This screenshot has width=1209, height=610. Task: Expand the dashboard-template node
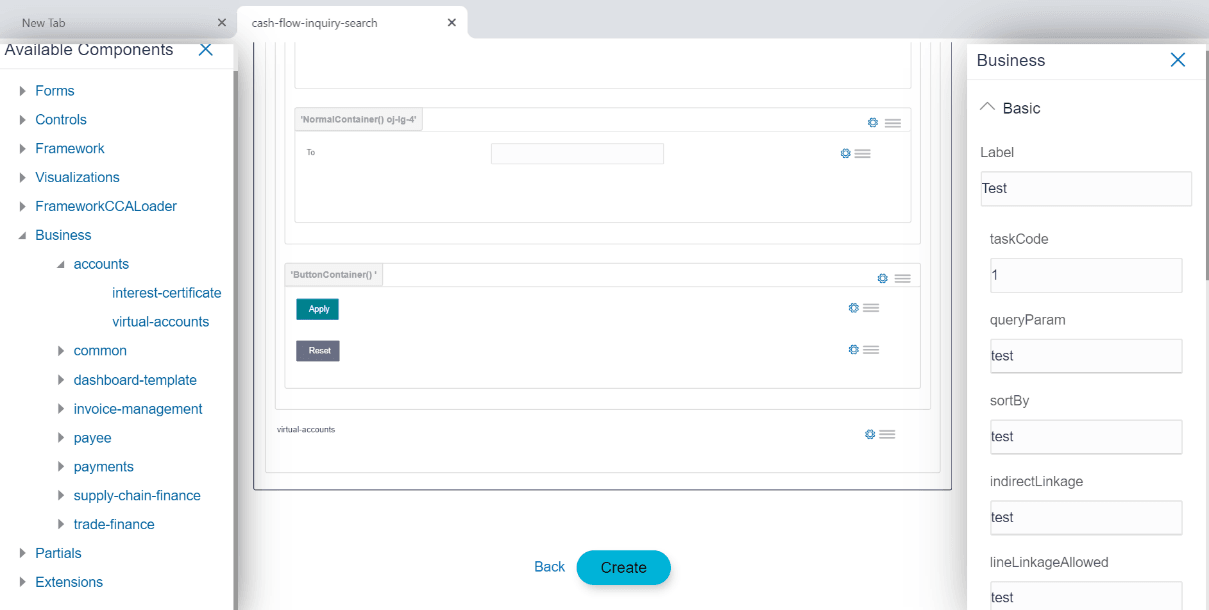61,380
